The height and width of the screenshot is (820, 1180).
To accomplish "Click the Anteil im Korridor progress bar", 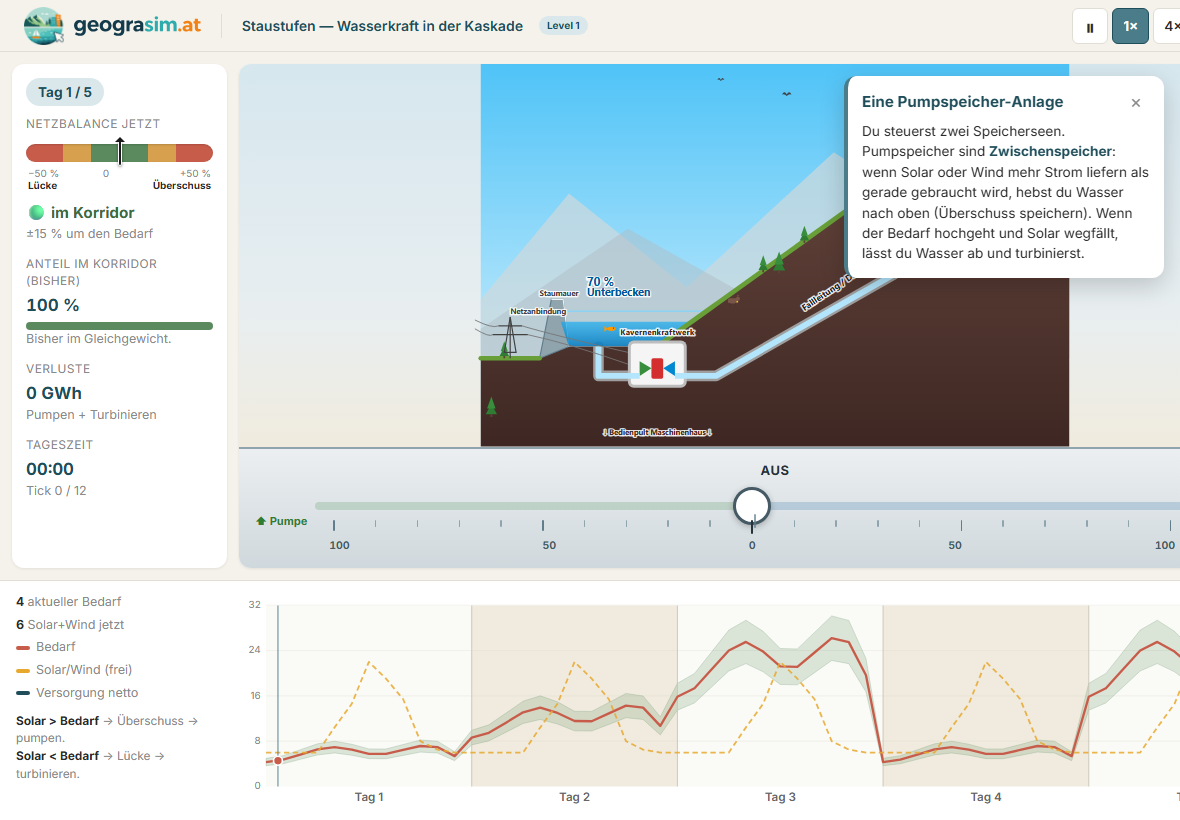I will click(x=120, y=326).
